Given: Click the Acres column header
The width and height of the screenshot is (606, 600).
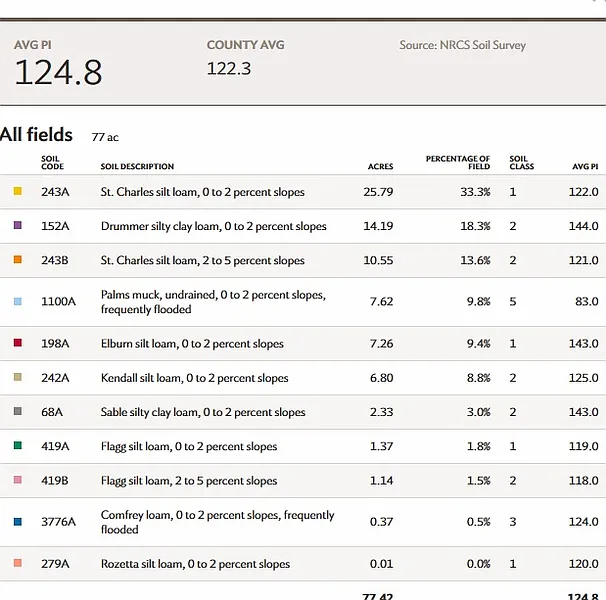Looking at the screenshot, I should click(380, 166).
